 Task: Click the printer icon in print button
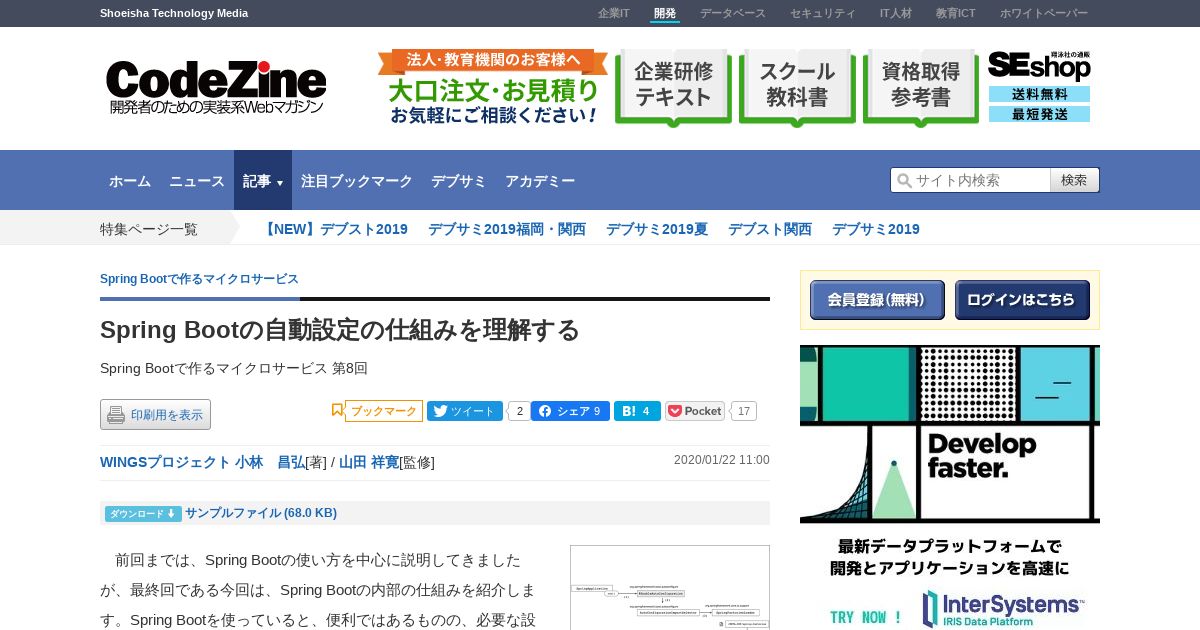point(116,415)
